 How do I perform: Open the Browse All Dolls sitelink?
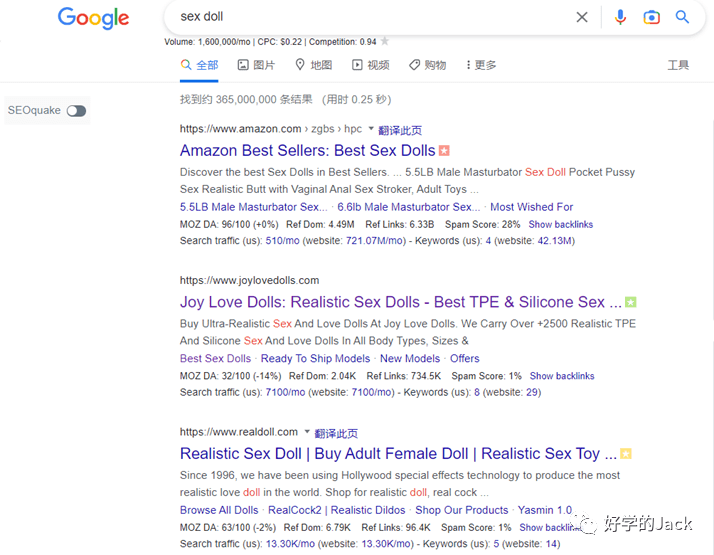coord(219,510)
